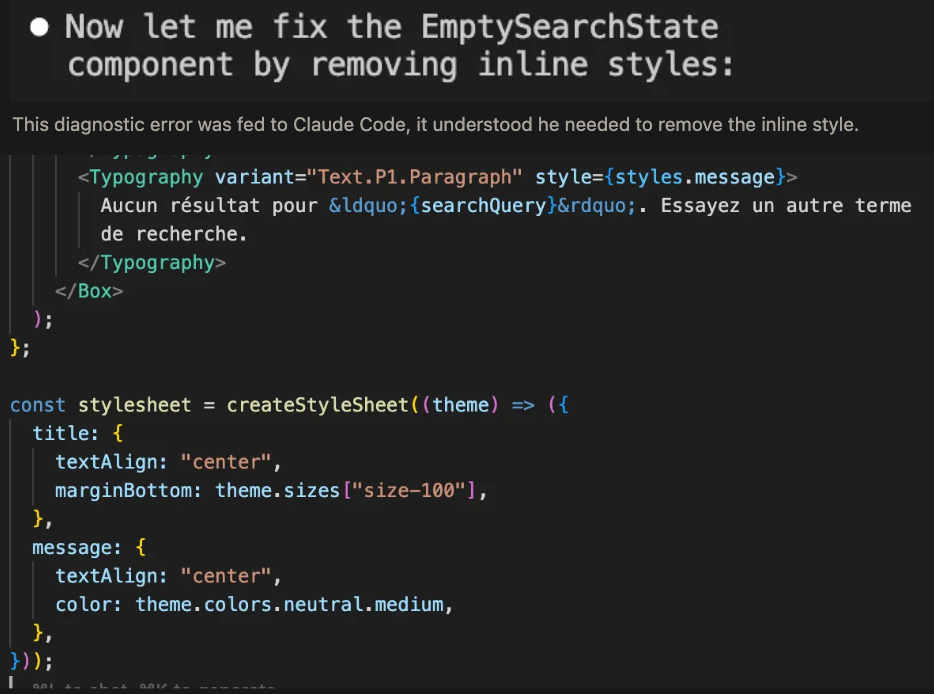The width and height of the screenshot is (934, 694).
Task: Click the closing Box tag
Action: point(100,291)
